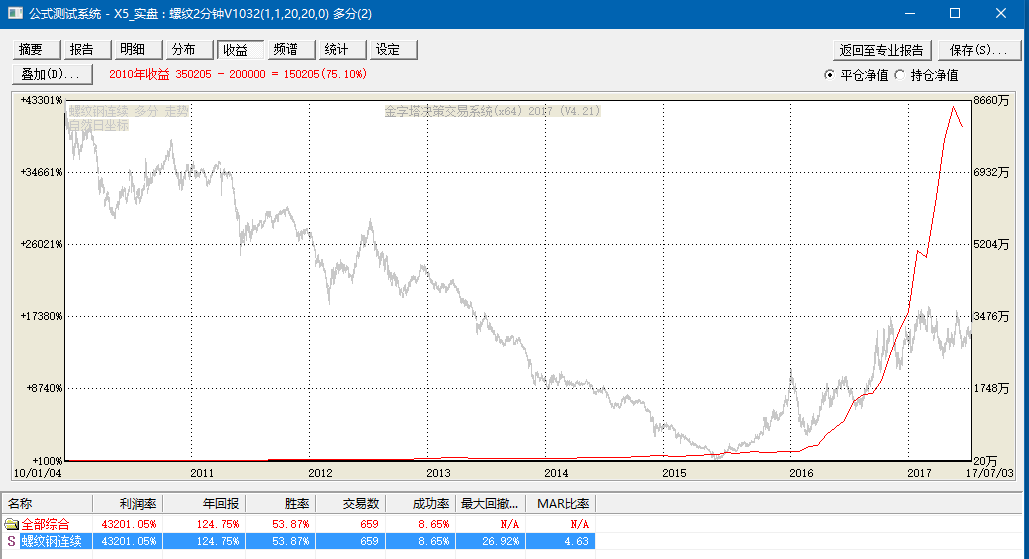Click 43201.05% in the 全部综合 row
The height and width of the screenshot is (559, 1029).
pos(129,524)
